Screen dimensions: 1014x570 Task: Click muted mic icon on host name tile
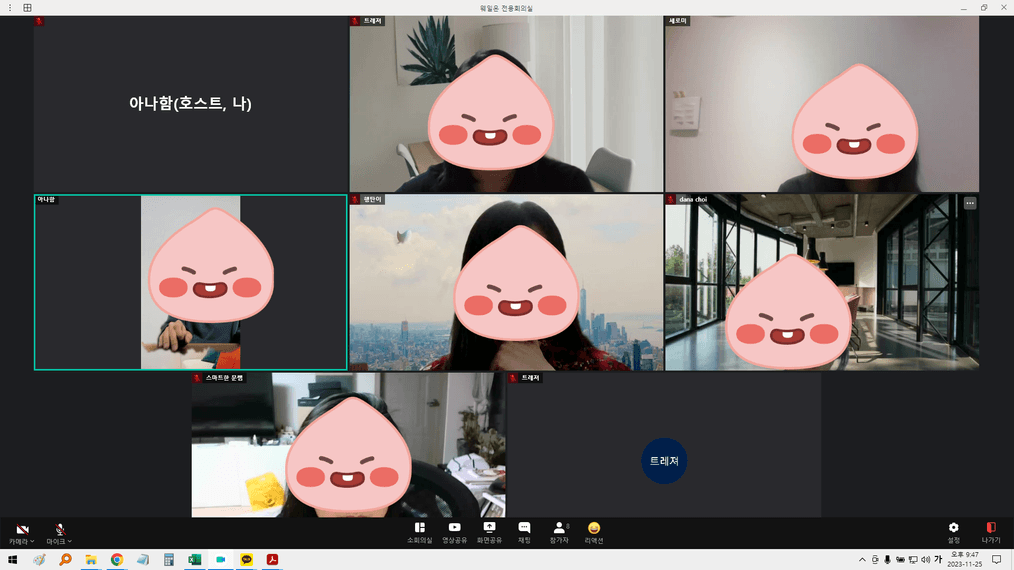click(x=39, y=21)
